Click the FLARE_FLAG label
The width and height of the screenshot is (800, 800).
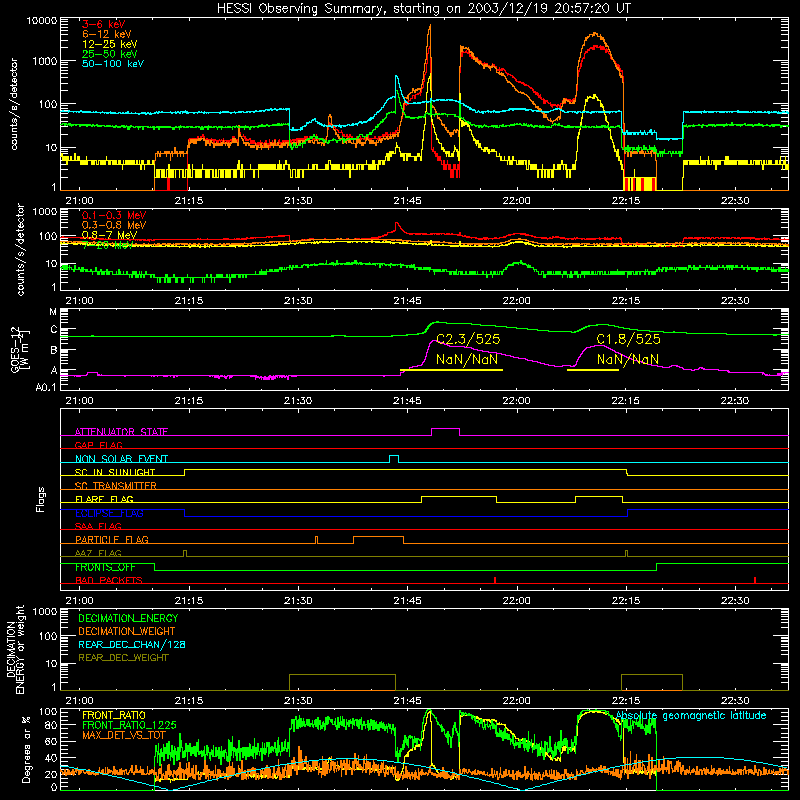click(x=104, y=499)
